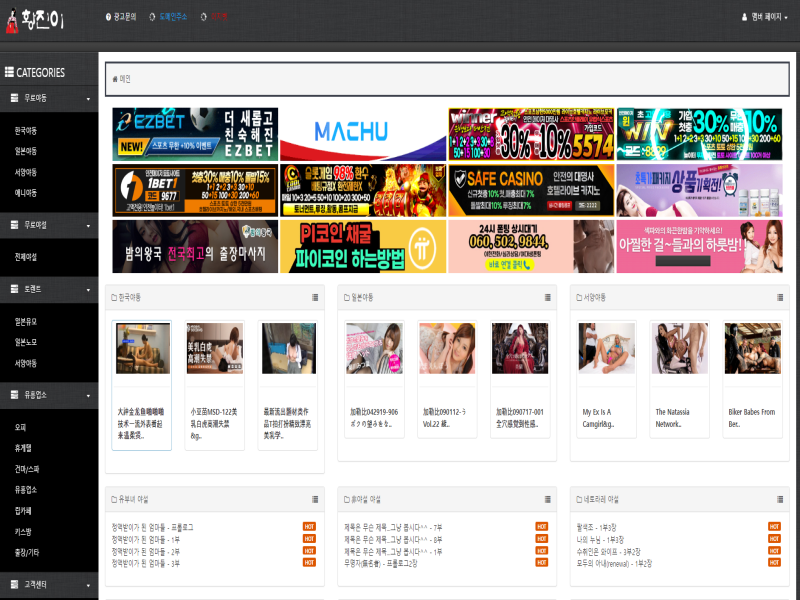Click folder icon in 유부녀 야설 panel header
The height and width of the screenshot is (600, 800).
tap(114, 499)
